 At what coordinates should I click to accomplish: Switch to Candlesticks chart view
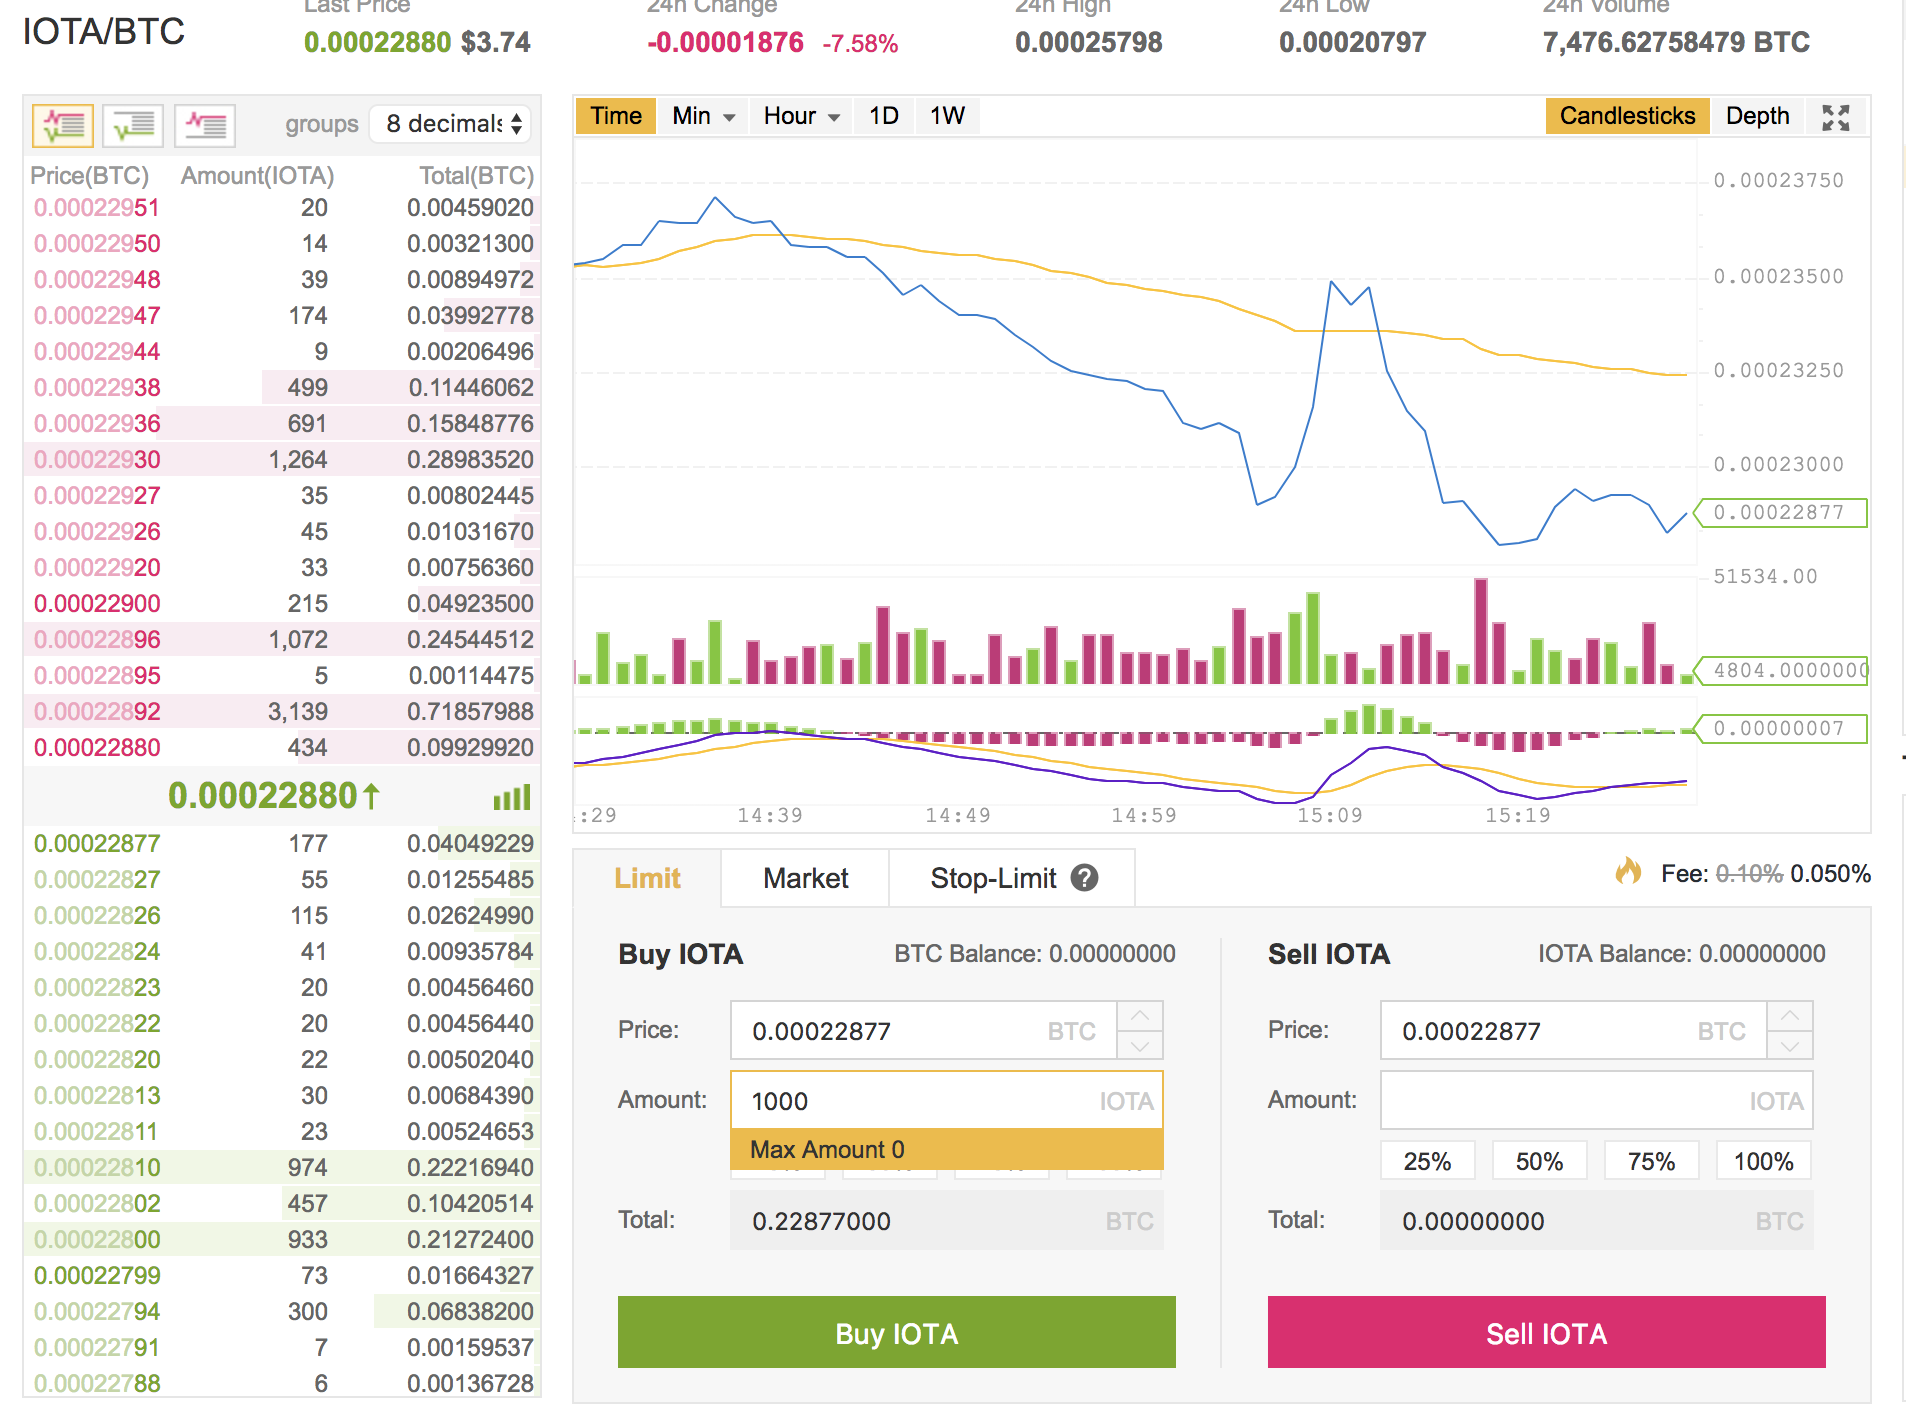coord(1627,116)
